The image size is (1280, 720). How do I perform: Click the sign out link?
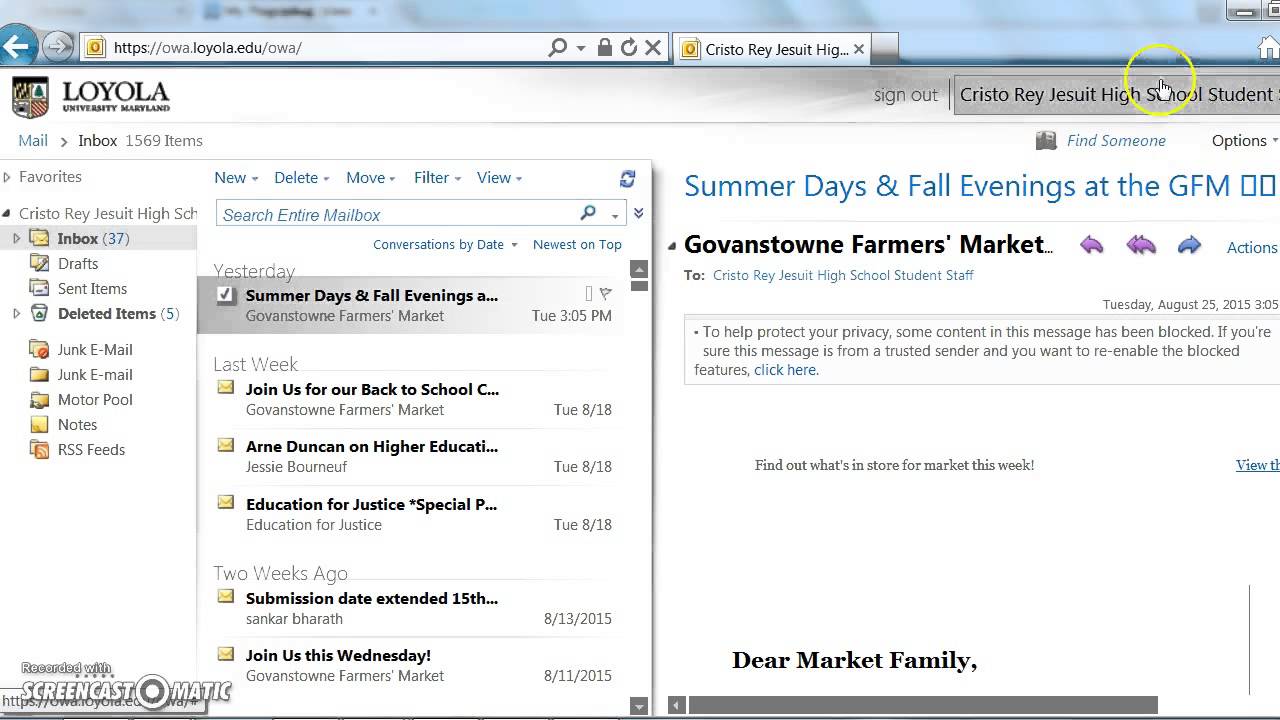(905, 95)
